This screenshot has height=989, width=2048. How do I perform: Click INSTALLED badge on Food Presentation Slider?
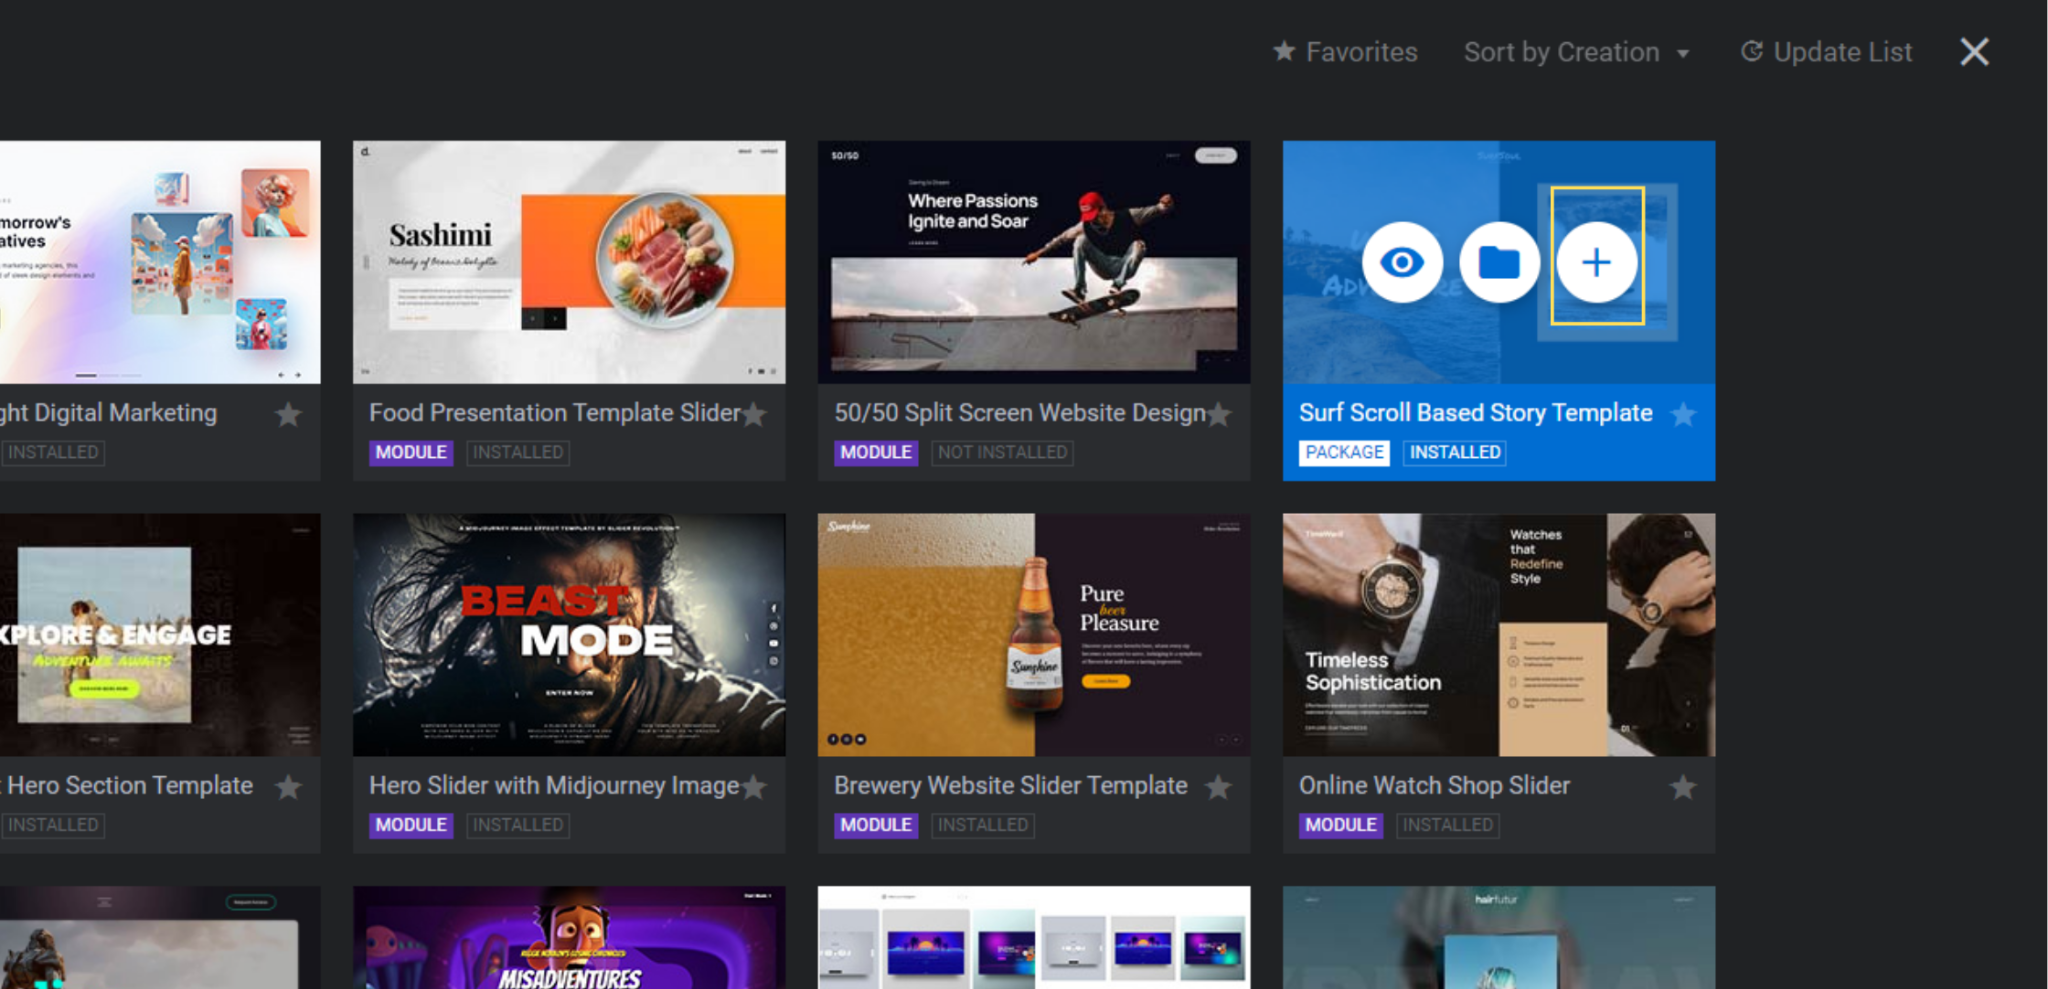pyautogui.click(x=517, y=452)
